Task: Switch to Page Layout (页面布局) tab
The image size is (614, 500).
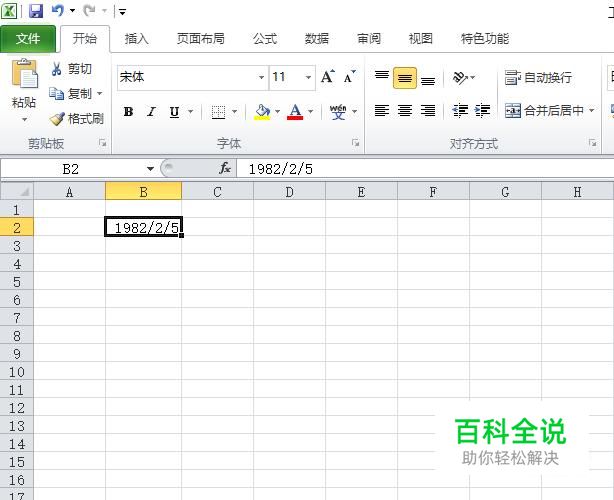Action: (x=200, y=38)
